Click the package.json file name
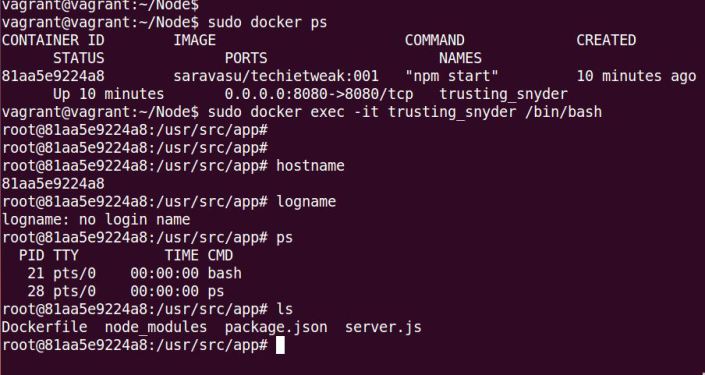Image resolution: width=705 pixels, height=375 pixels. (276, 327)
